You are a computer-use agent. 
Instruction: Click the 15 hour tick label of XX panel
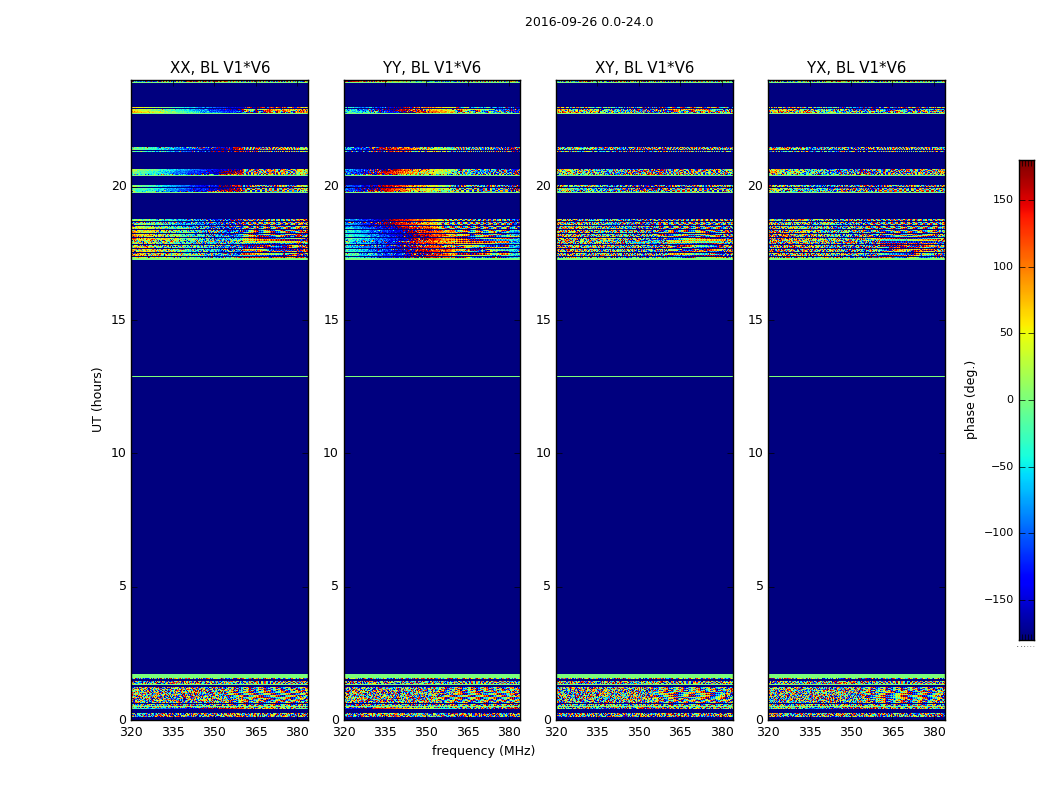click(118, 320)
